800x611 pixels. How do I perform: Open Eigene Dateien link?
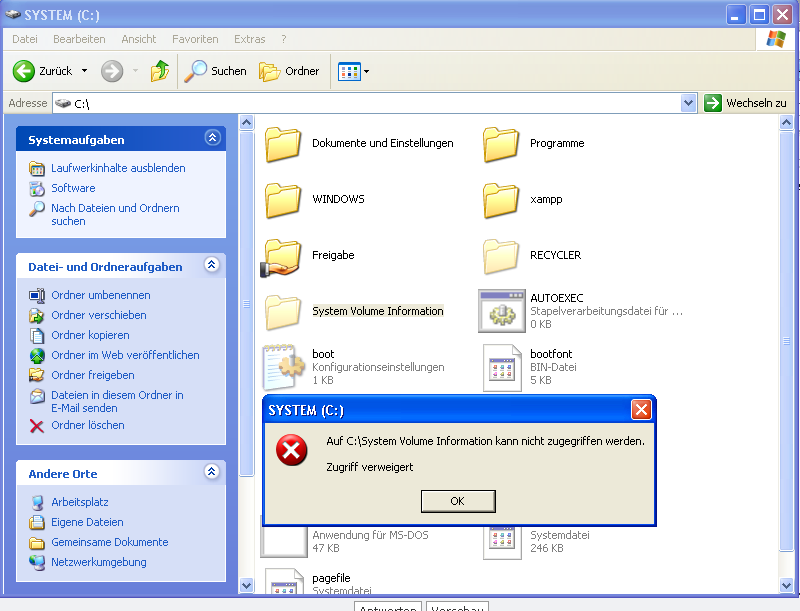[x=87, y=522]
